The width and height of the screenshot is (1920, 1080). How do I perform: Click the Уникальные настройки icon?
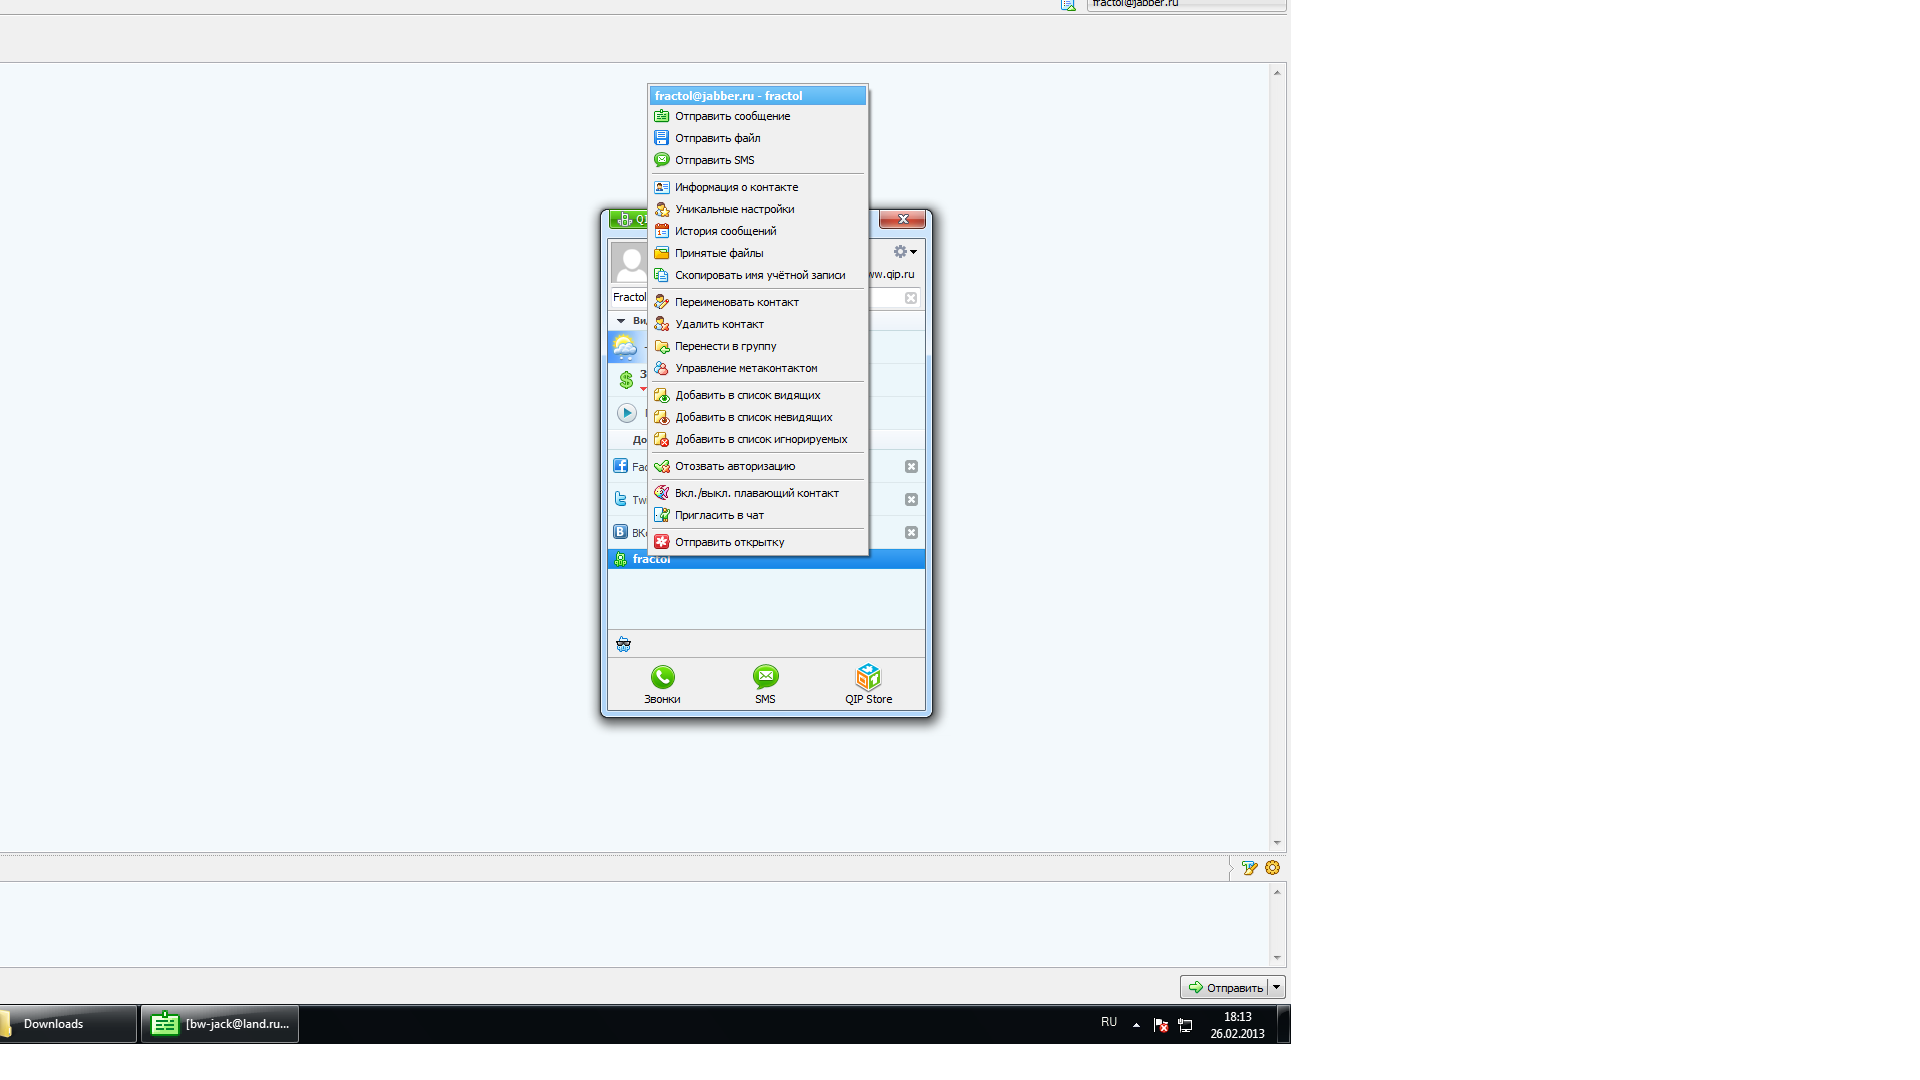pos(661,209)
